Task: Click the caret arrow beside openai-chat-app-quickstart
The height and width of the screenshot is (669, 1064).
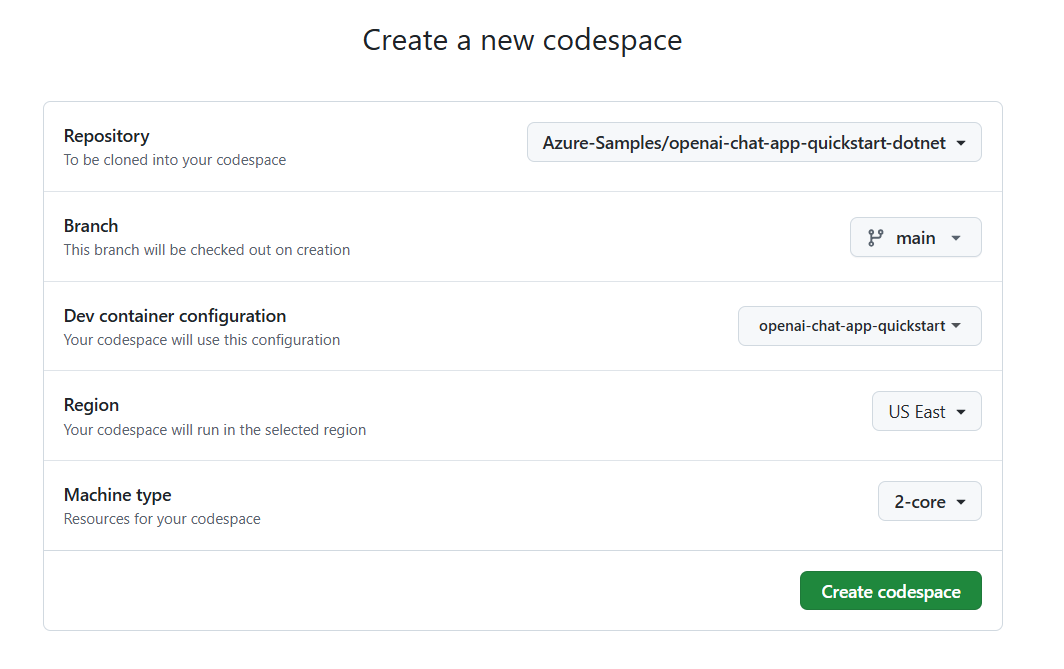Action: 957,326
